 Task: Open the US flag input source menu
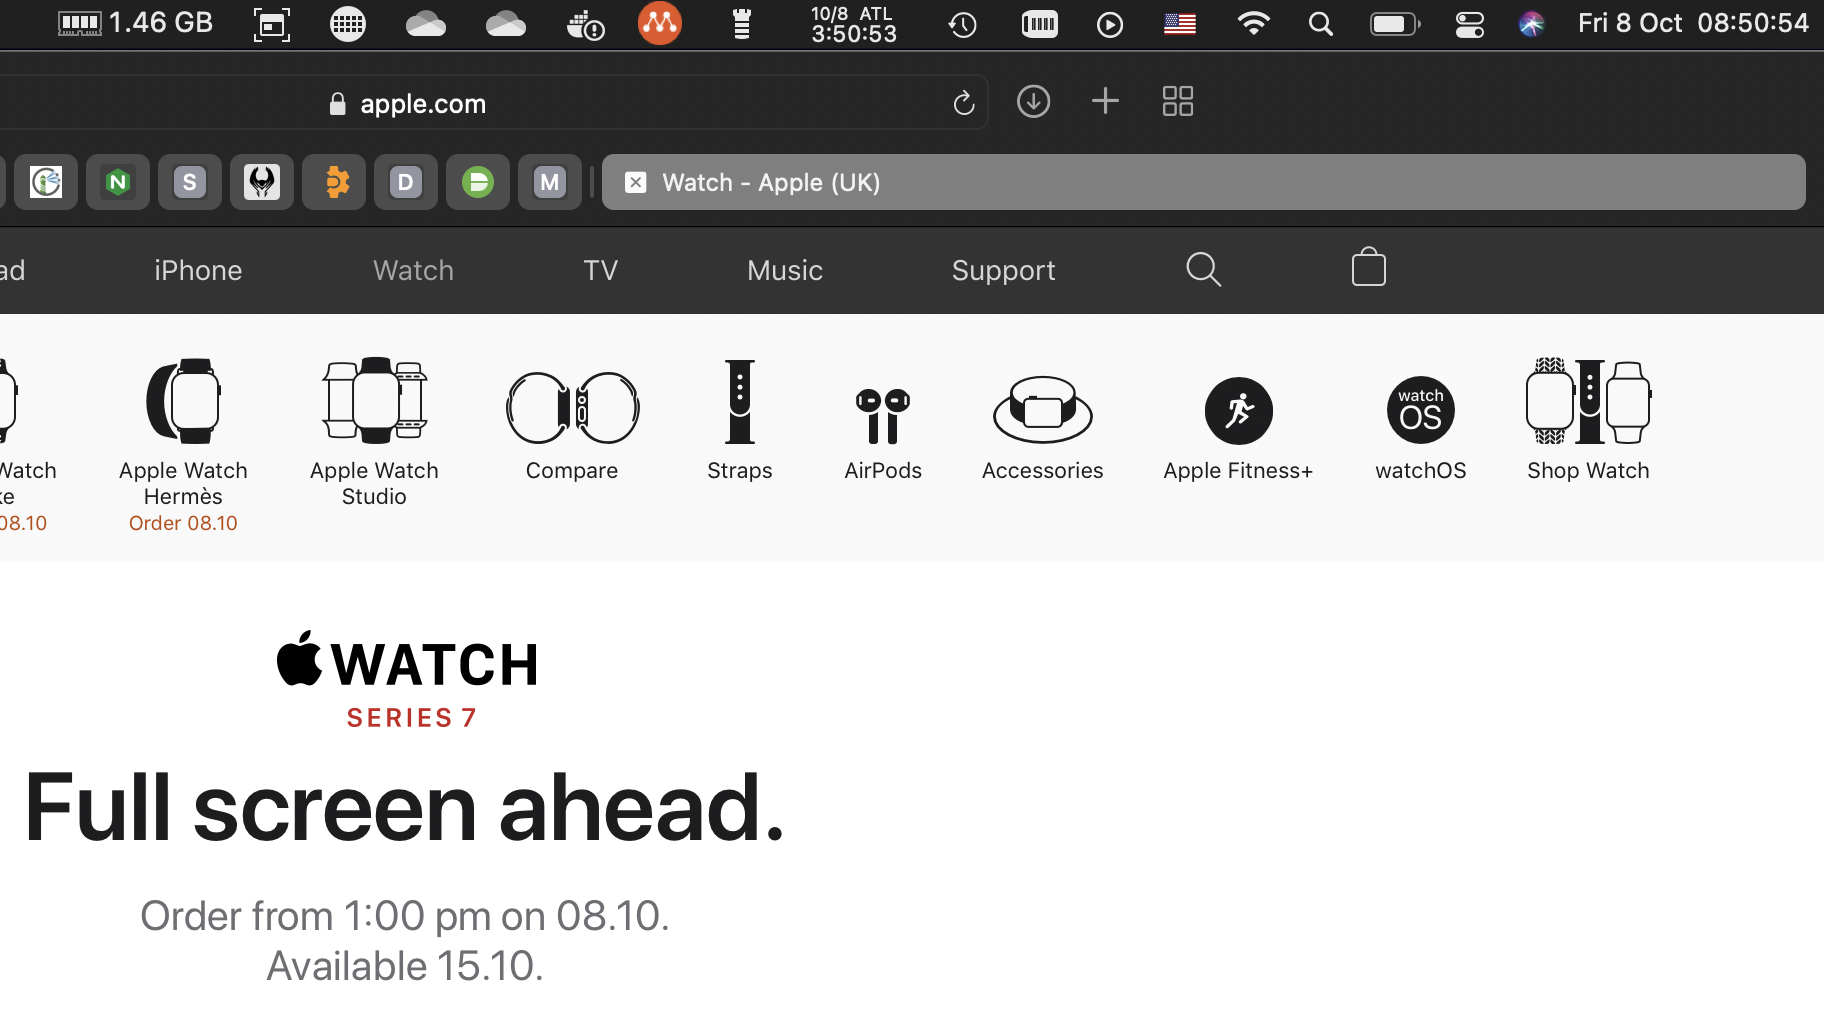(x=1180, y=24)
